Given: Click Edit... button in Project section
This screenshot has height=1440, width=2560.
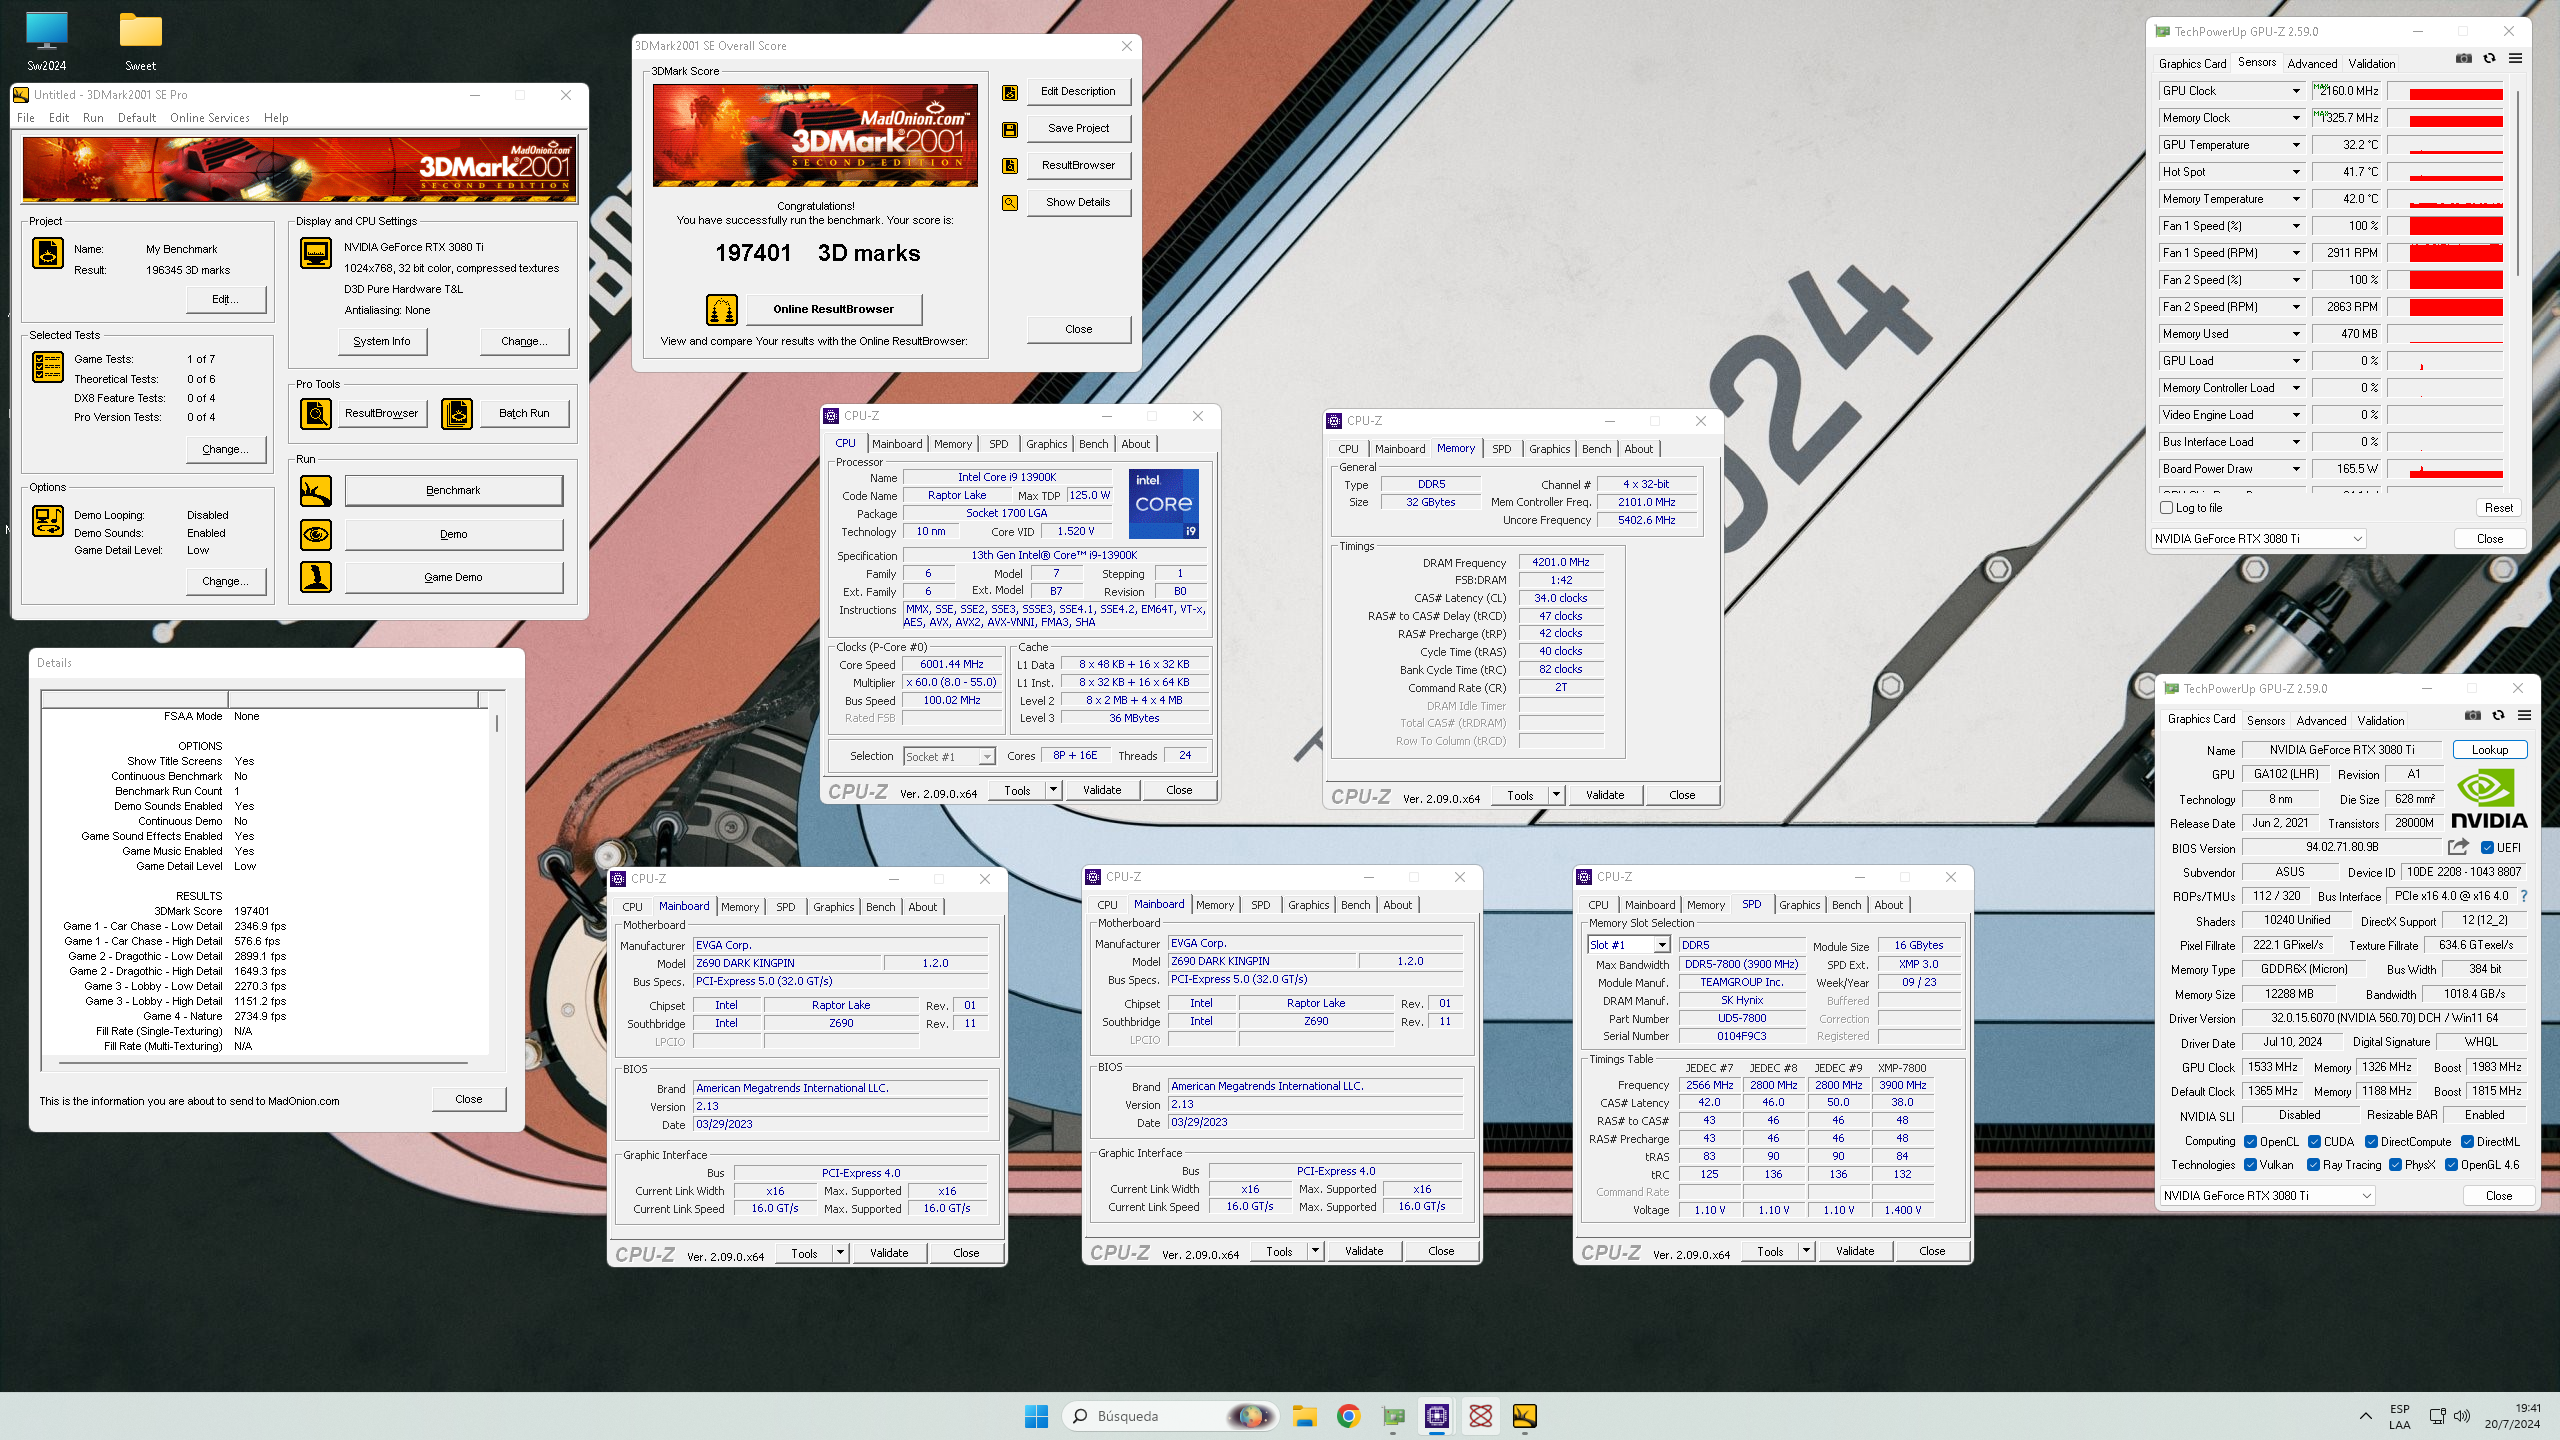Looking at the screenshot, I should pos(225,300).
